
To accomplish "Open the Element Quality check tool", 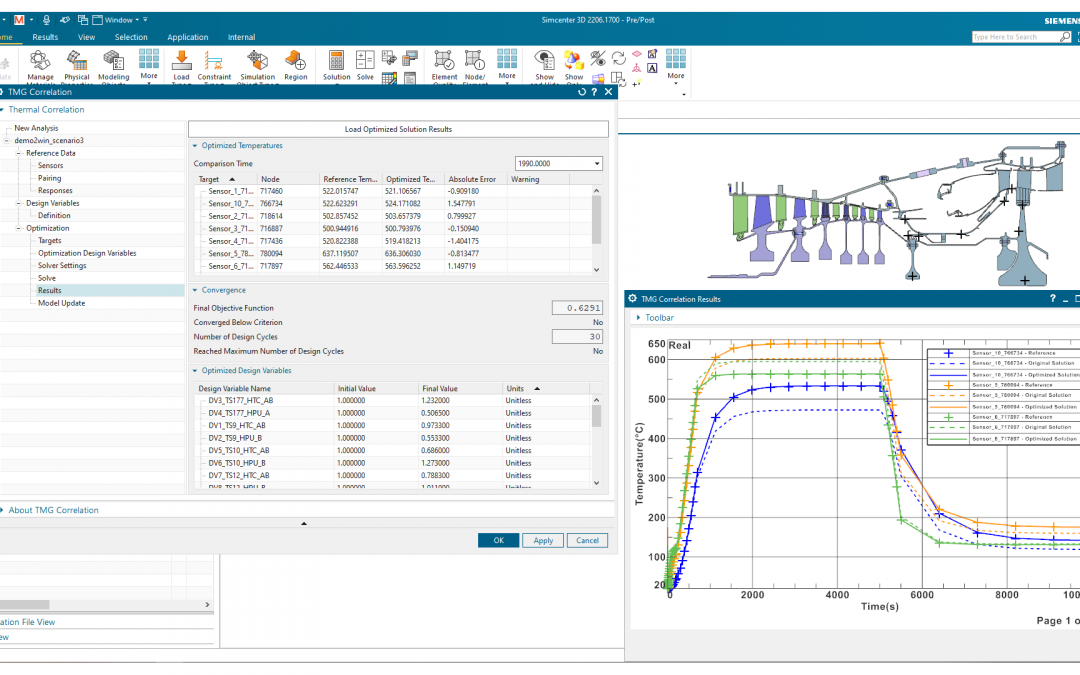I will 444,66.
